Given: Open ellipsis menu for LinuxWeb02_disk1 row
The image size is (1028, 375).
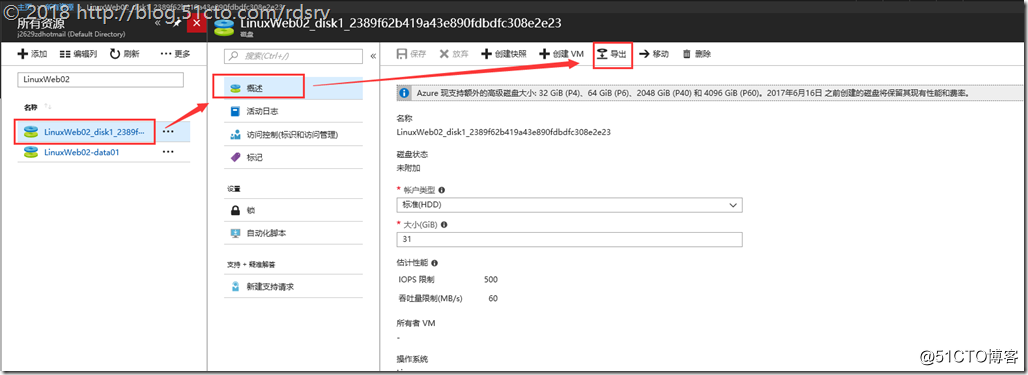Looking at the screenshot, I should click(168, 131).
